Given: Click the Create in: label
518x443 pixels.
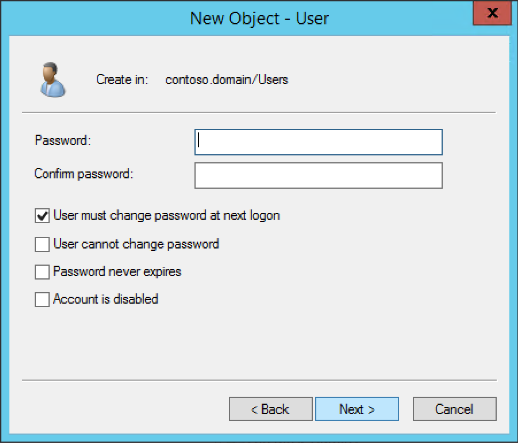Looking at the screenshot, I should (x=122, y=80).
